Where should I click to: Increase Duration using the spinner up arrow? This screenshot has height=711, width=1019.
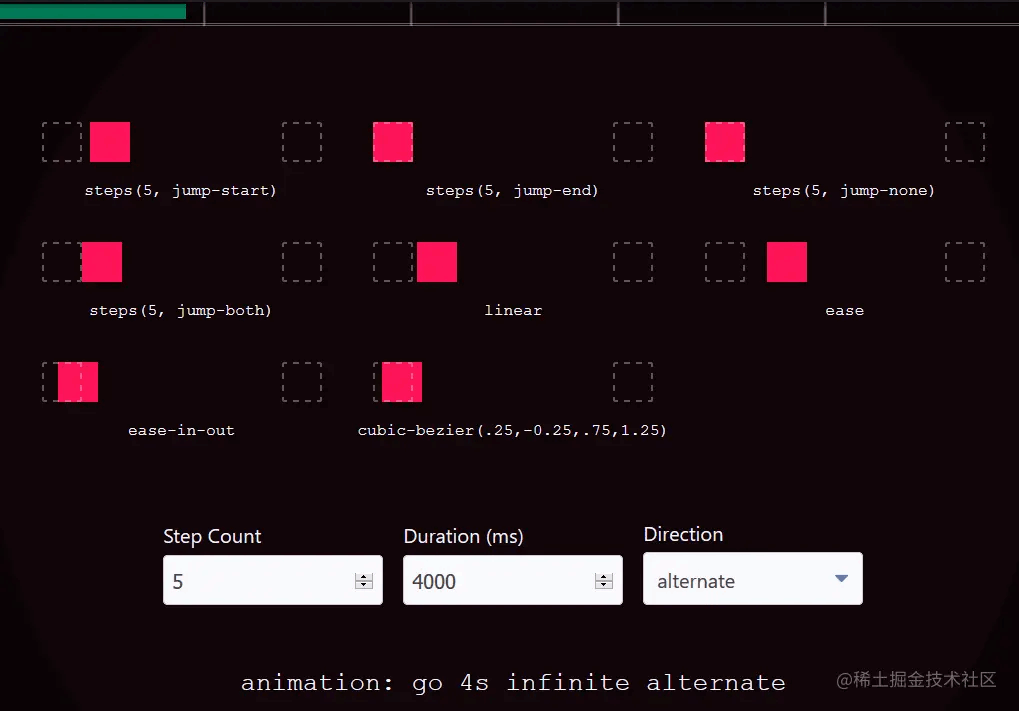point(603,577)
